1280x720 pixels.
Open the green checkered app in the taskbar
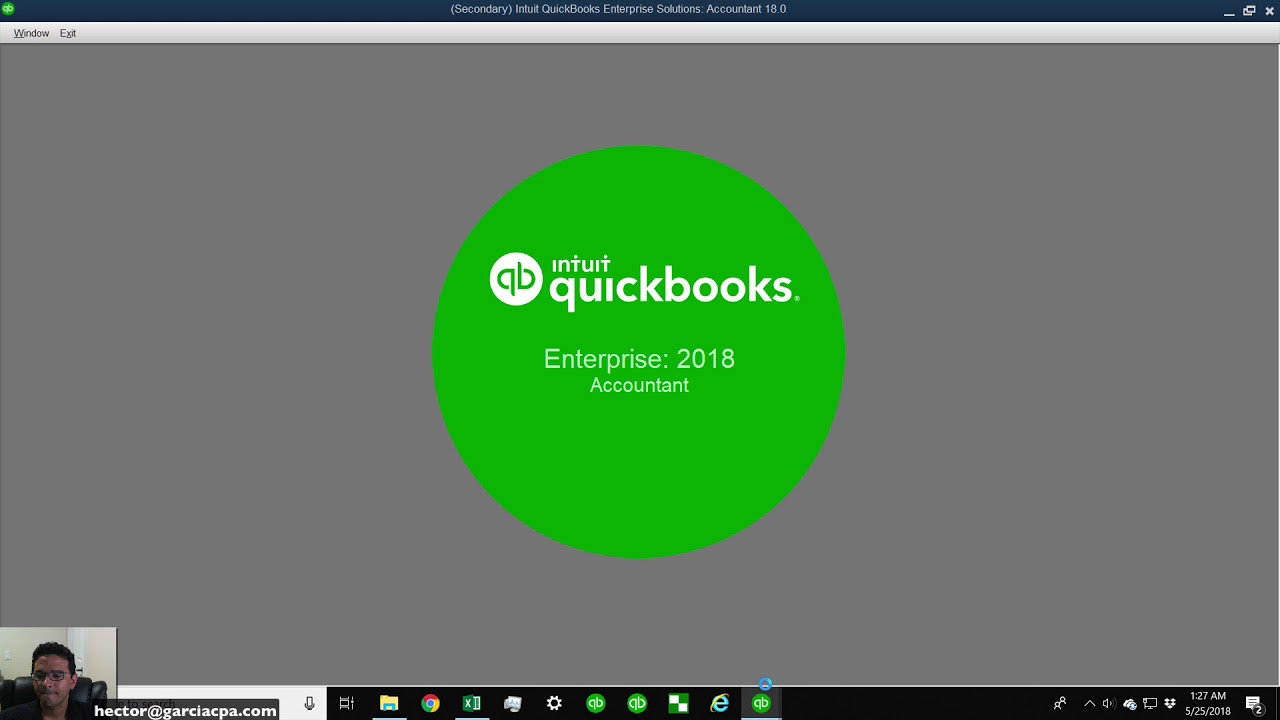[x=678, y=704]
